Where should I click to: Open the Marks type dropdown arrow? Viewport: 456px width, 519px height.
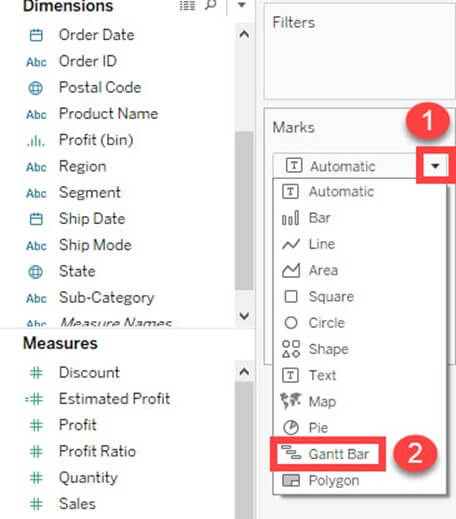point(435,166)
